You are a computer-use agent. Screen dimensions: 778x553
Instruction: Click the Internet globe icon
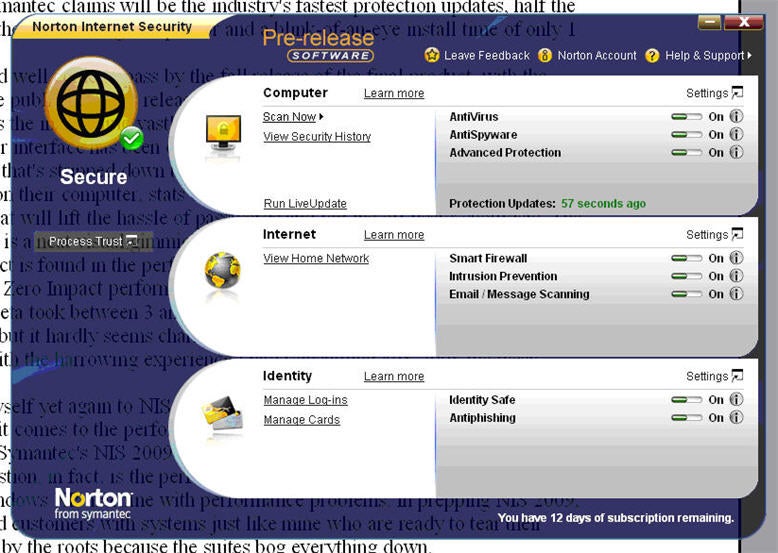pos(222,270)
